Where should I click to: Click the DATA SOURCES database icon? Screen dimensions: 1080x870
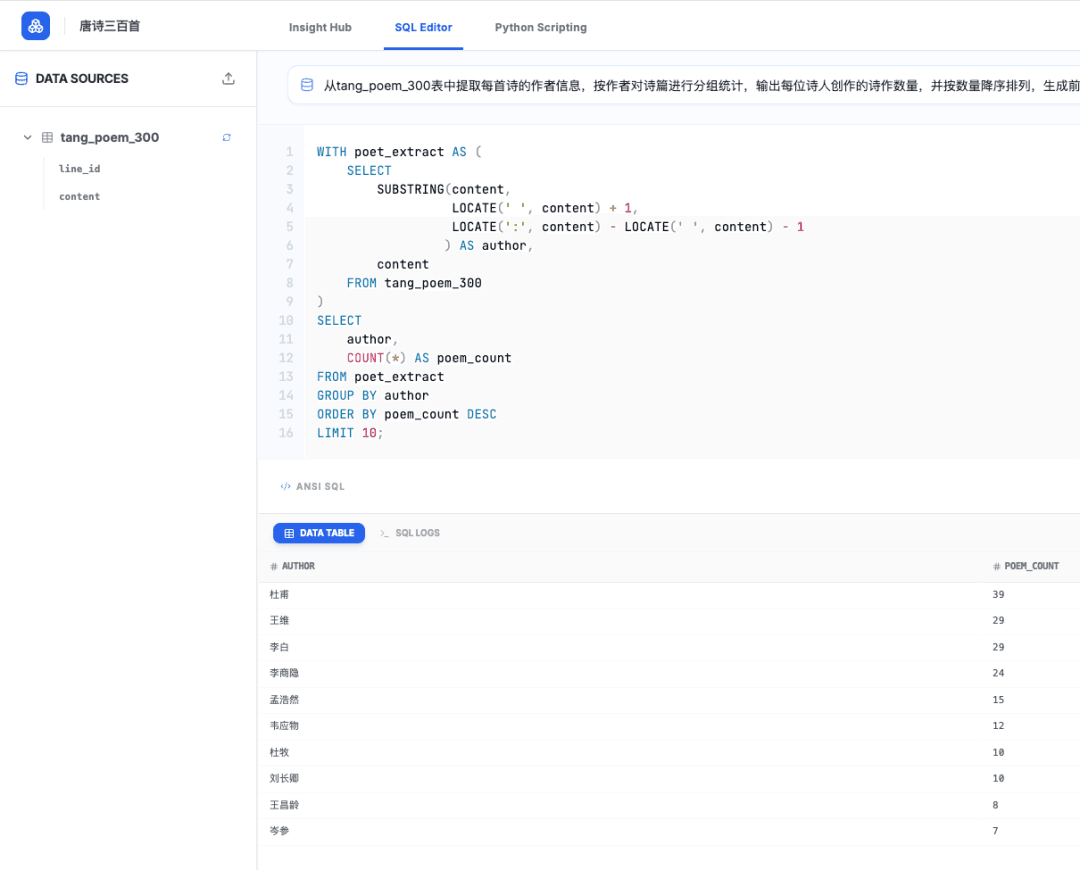(x=21, y=79)
